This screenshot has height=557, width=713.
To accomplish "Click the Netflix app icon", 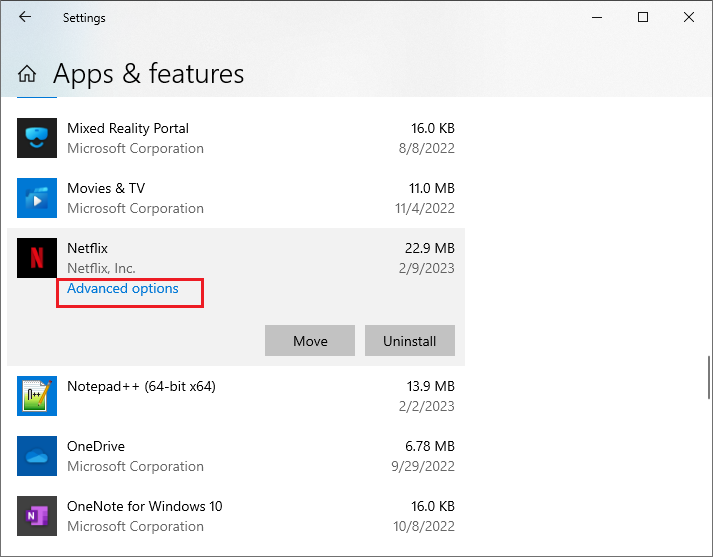I will click(37, 258).
